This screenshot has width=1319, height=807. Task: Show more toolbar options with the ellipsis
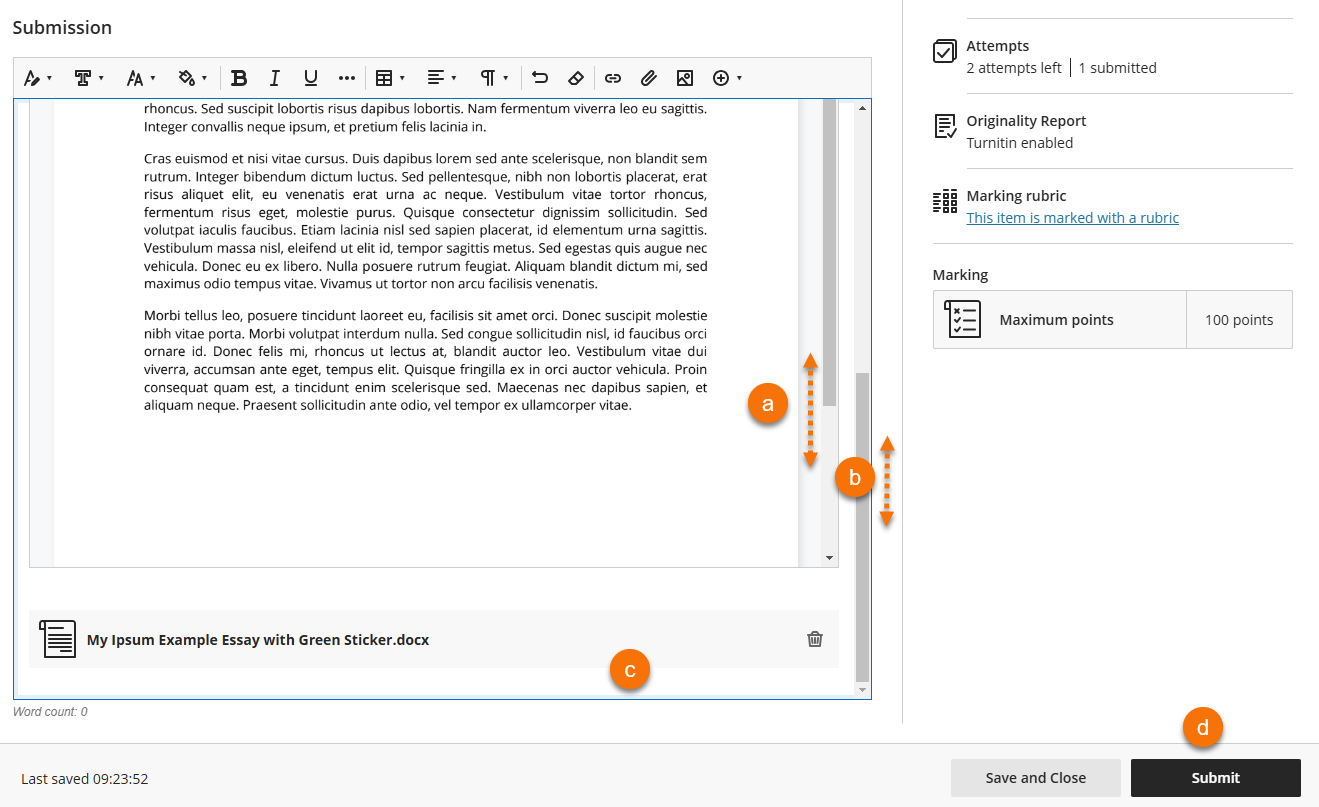click(346, 77)
